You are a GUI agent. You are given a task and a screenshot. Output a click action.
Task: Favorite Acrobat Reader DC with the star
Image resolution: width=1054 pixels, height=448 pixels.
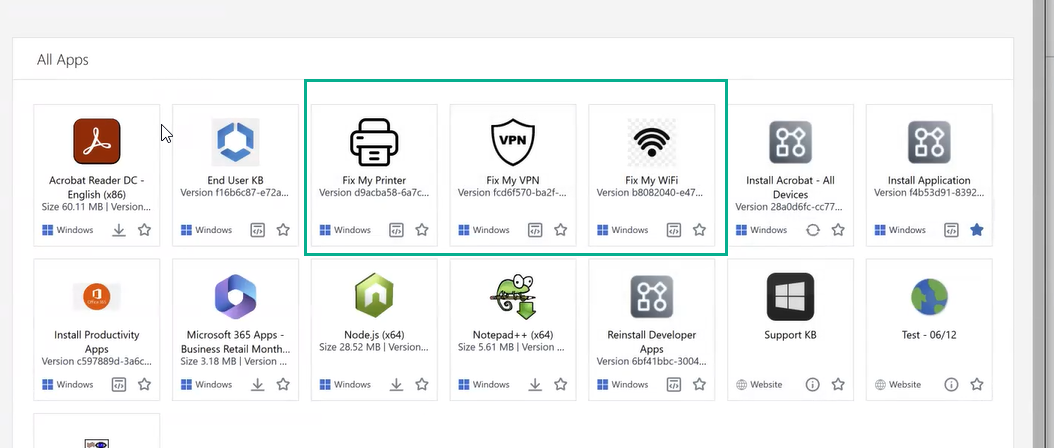(x=145, y=230)
